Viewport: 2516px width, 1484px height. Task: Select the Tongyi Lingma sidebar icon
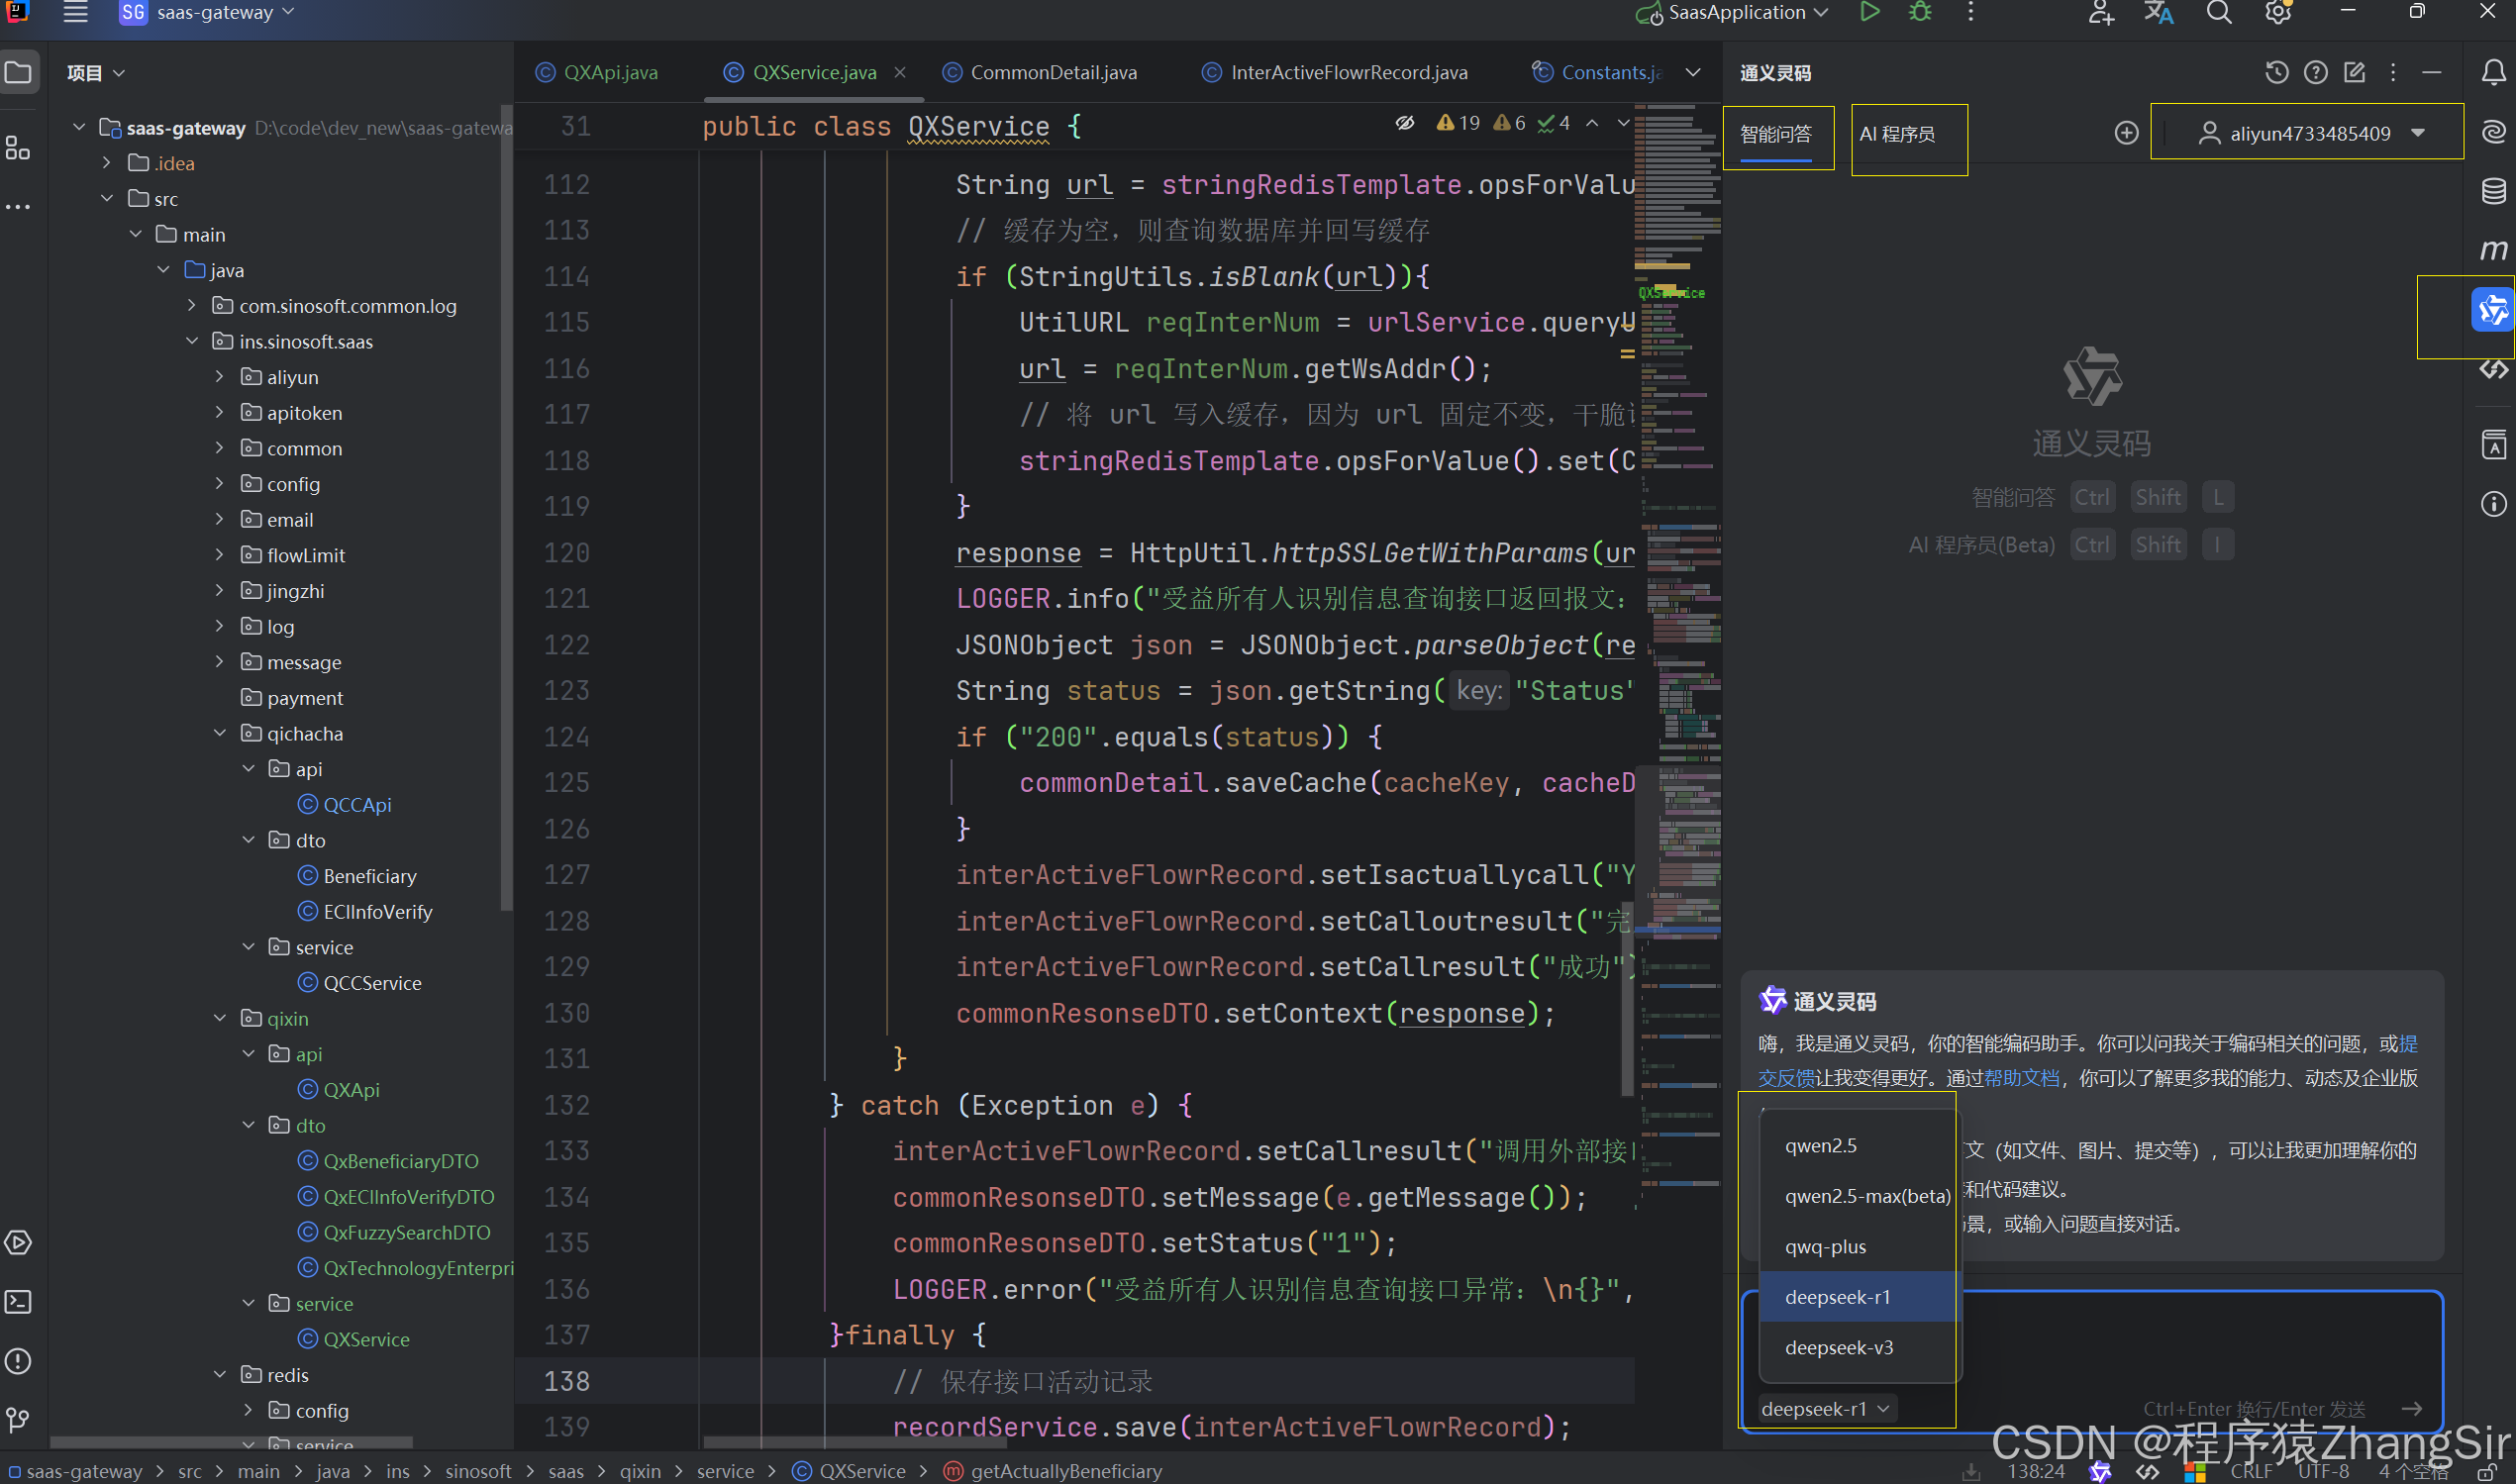point(2493,310)
